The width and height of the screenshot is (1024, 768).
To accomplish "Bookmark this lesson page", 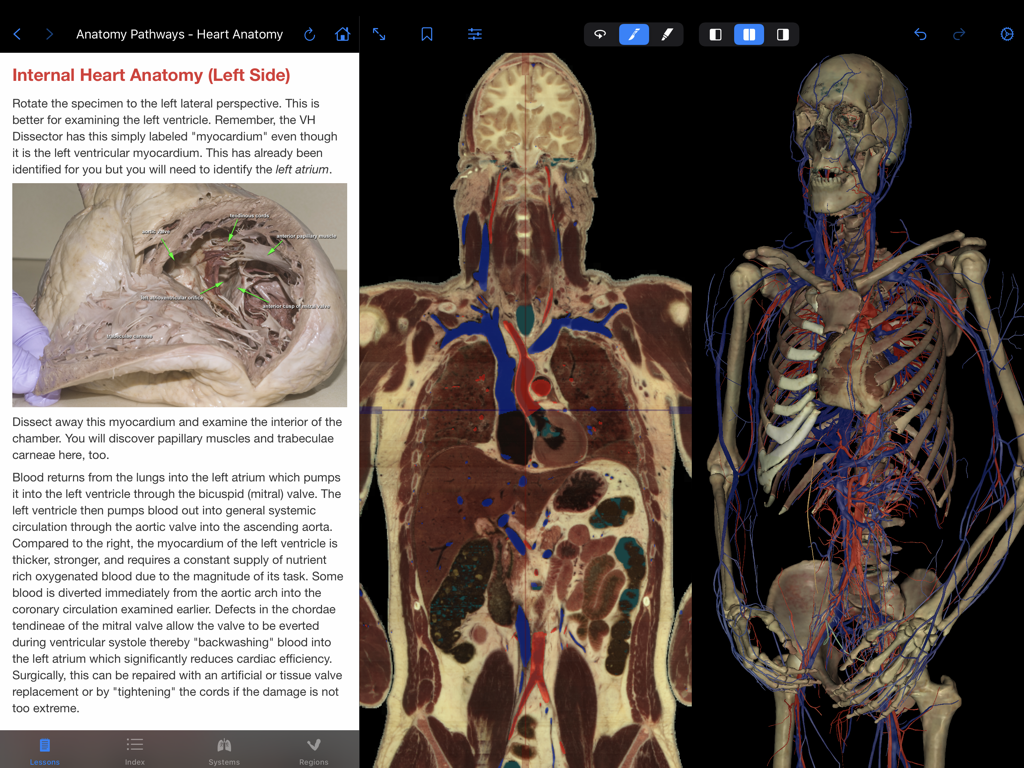I will [x=426, y=33].
